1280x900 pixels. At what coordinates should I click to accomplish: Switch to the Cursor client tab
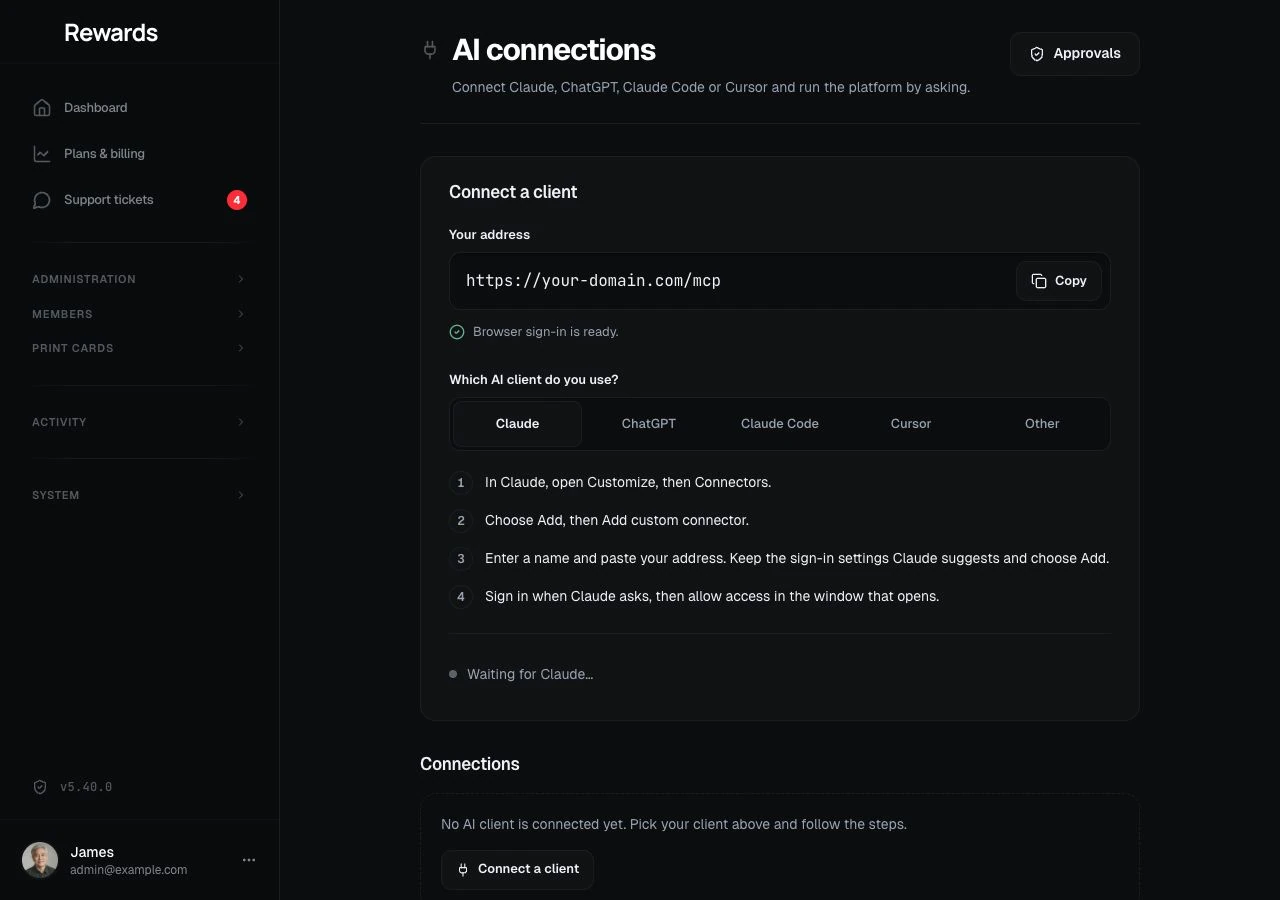click(x=911, y=424)
